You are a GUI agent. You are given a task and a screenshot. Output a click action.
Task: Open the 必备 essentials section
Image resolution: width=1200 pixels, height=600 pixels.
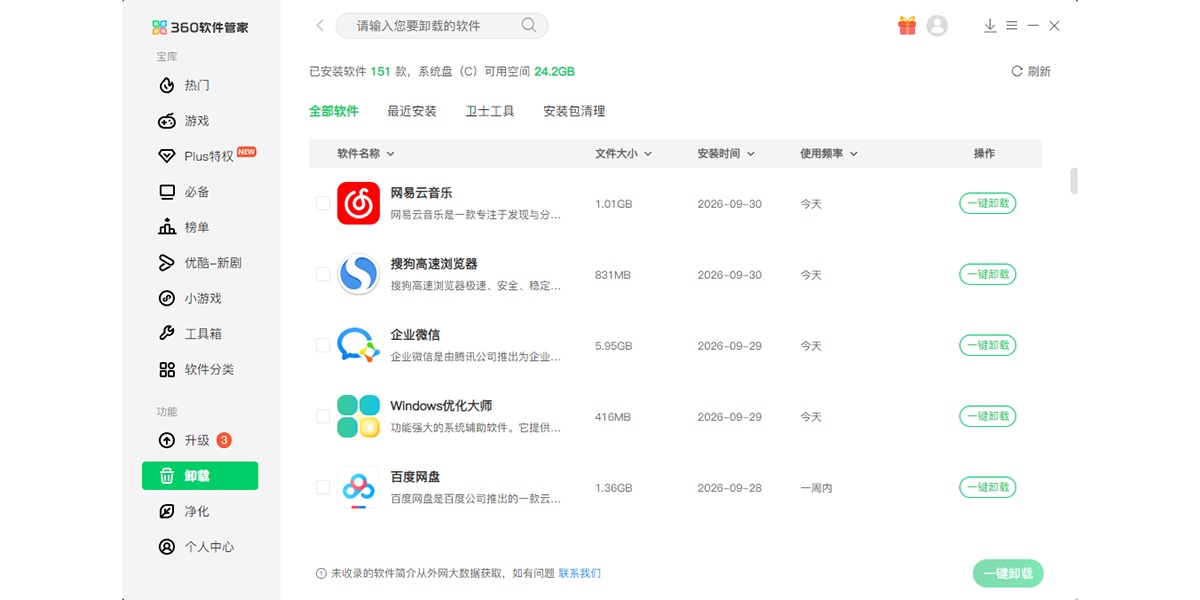184,192
